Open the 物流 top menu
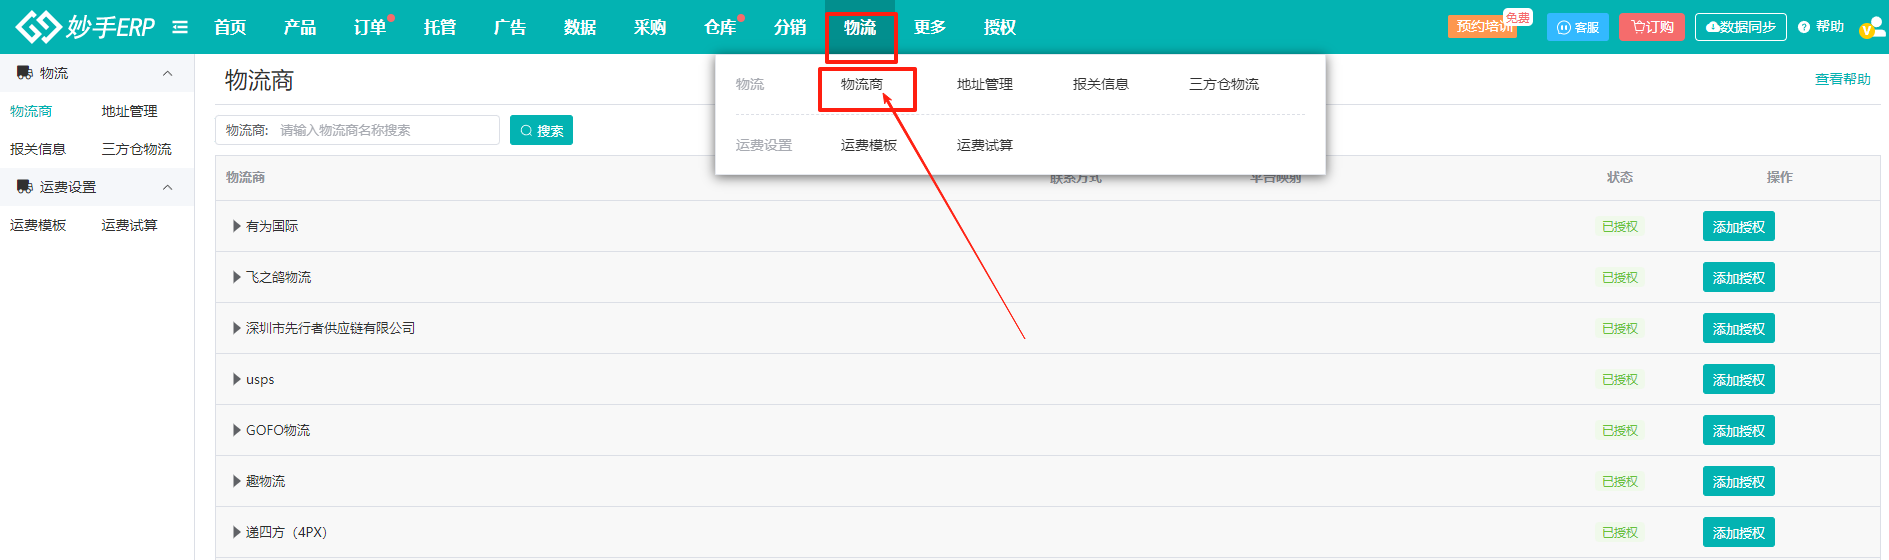This screenshot has height=560, width=1889. tap(860, 27)
